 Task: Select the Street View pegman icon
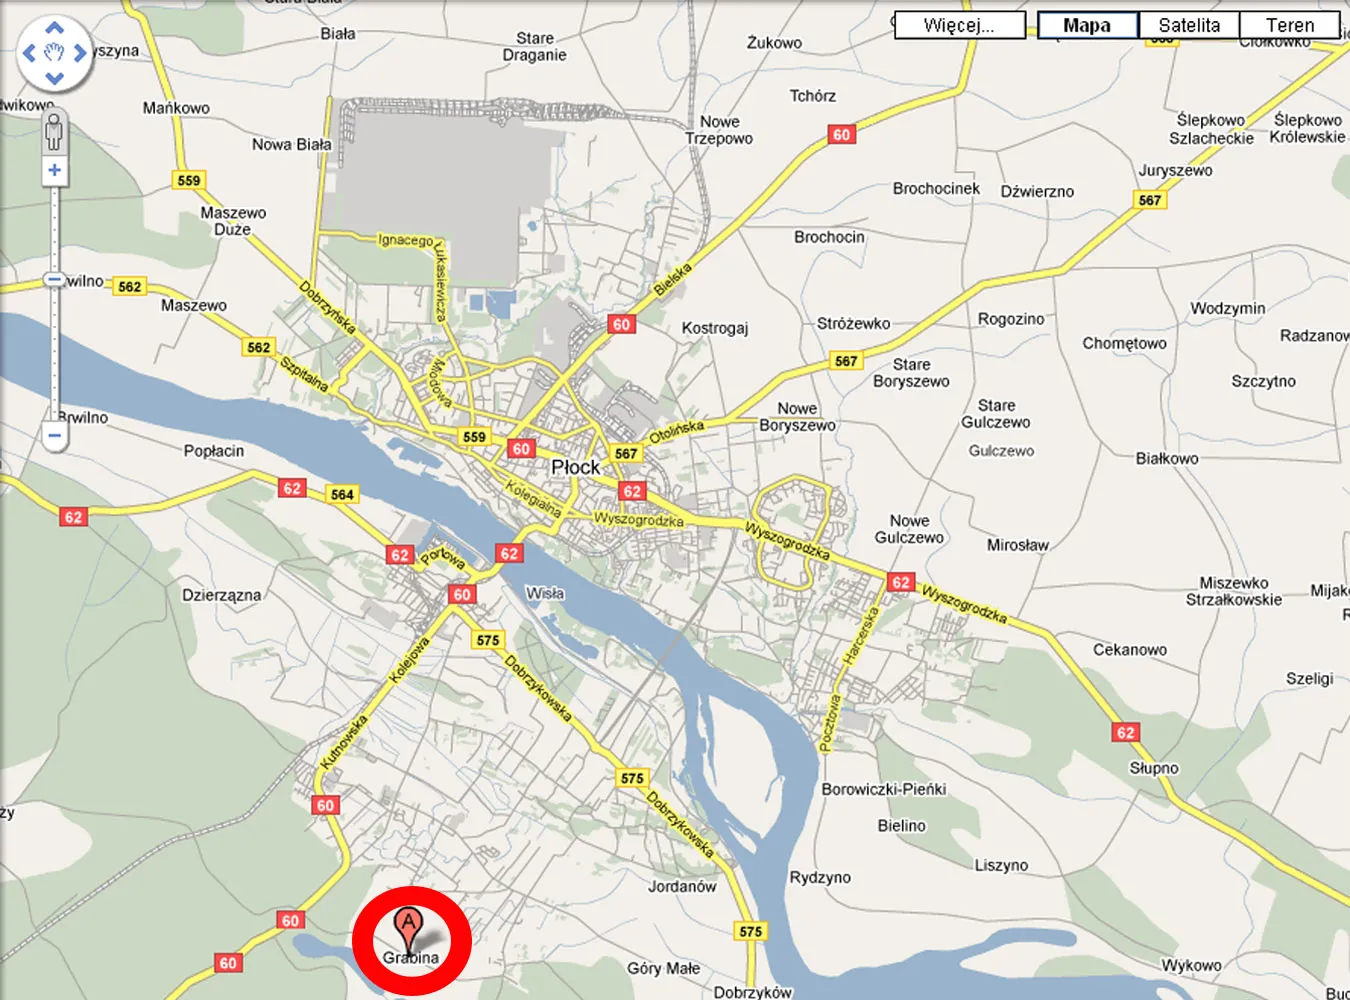point(54,133)
